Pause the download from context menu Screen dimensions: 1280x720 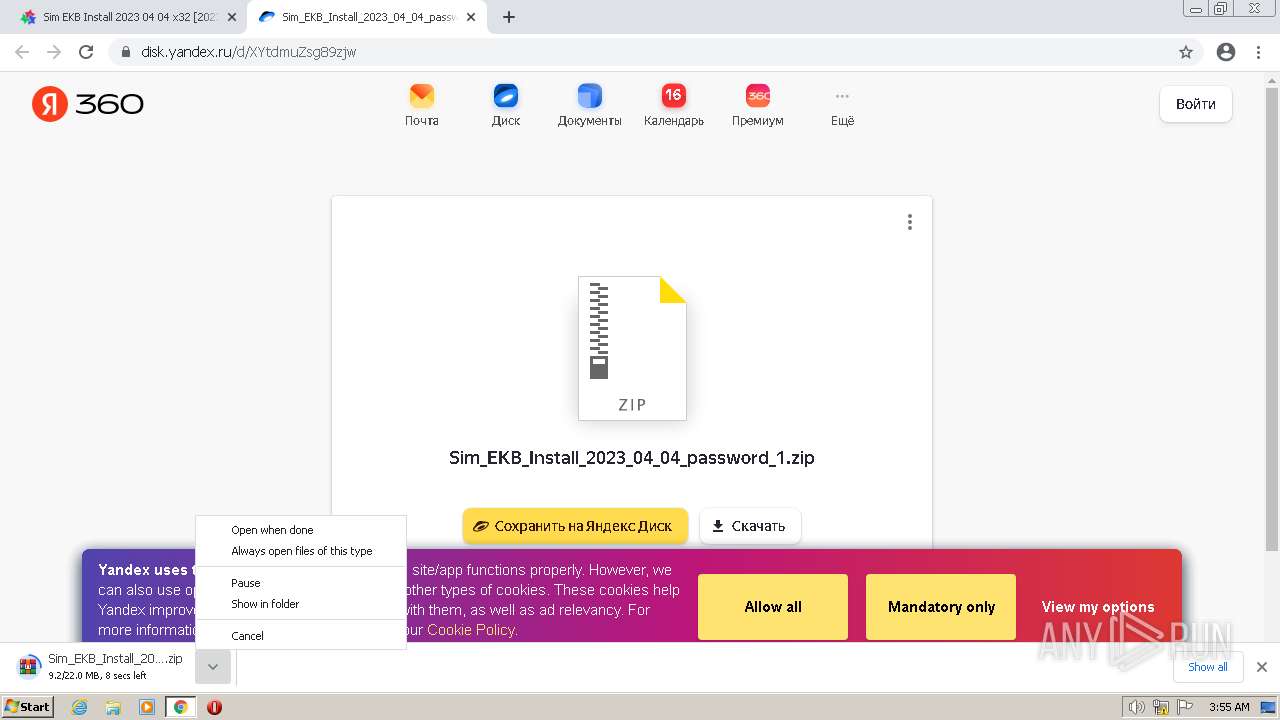point(301,583)
